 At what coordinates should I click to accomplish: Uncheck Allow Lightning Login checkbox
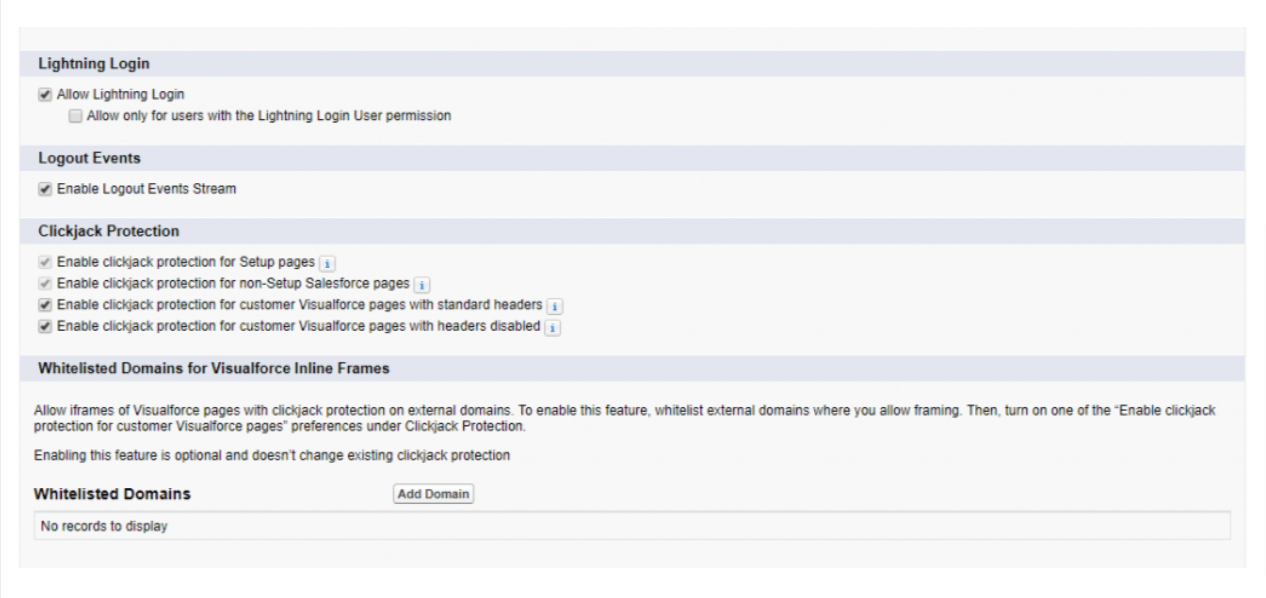pos(44,95)
